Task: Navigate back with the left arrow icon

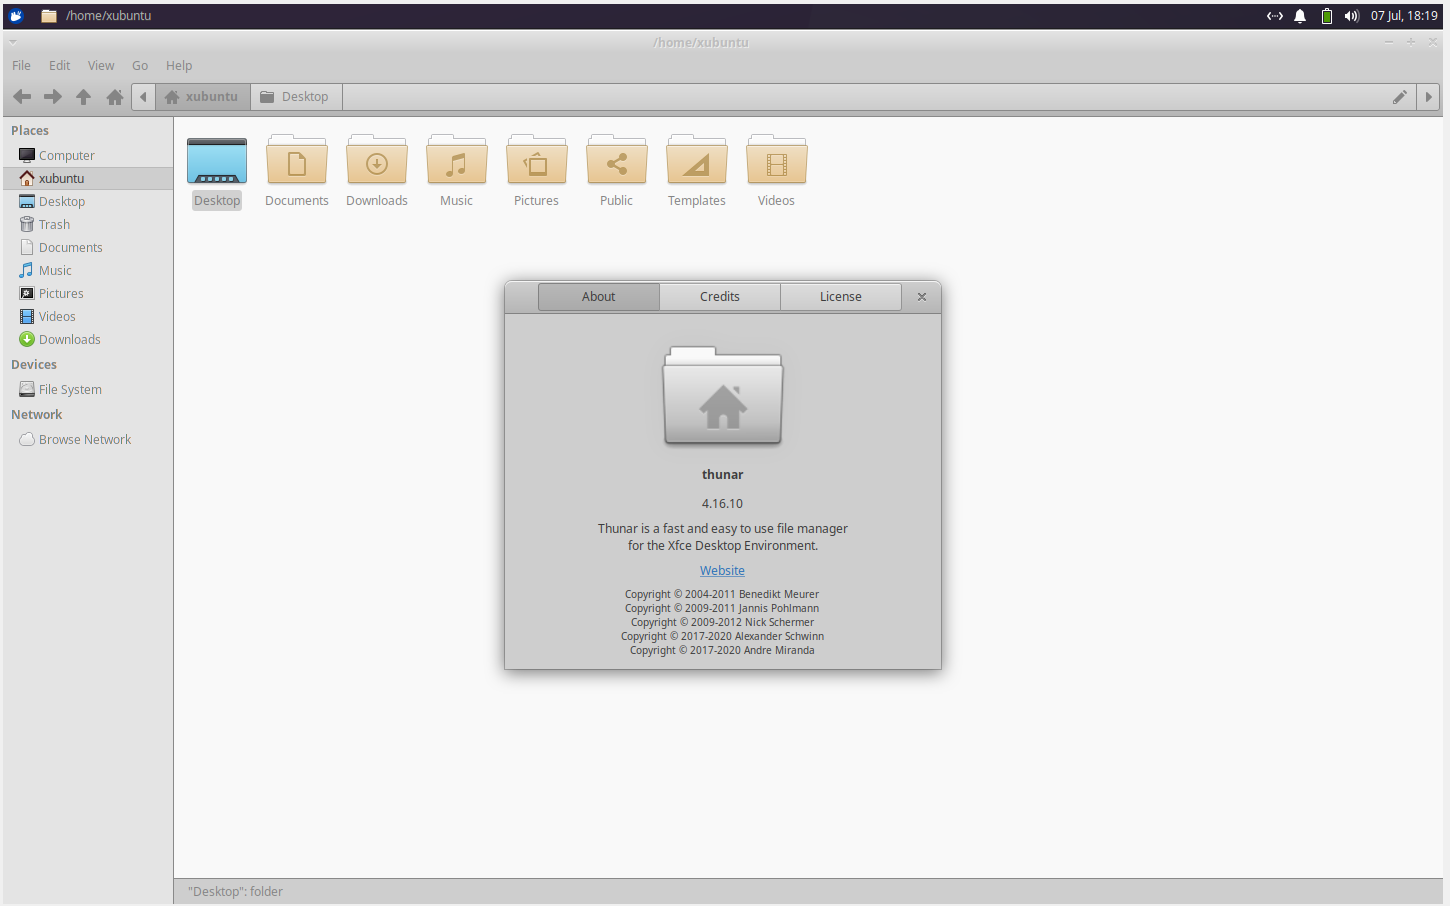Action: [x=21, y=96]
